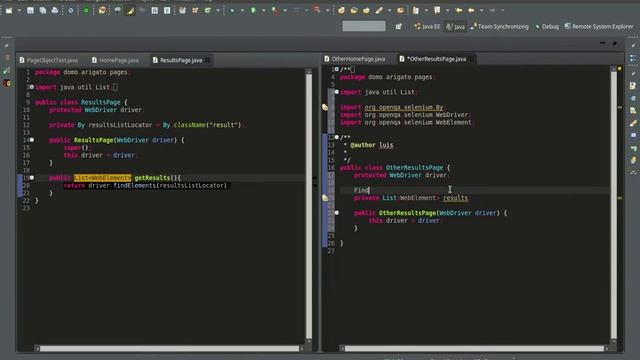Image resolution: width=640 pixels, height=360 pixels.
Task: Collapse getResults method fold marker
Action: (x=32, y=178)
